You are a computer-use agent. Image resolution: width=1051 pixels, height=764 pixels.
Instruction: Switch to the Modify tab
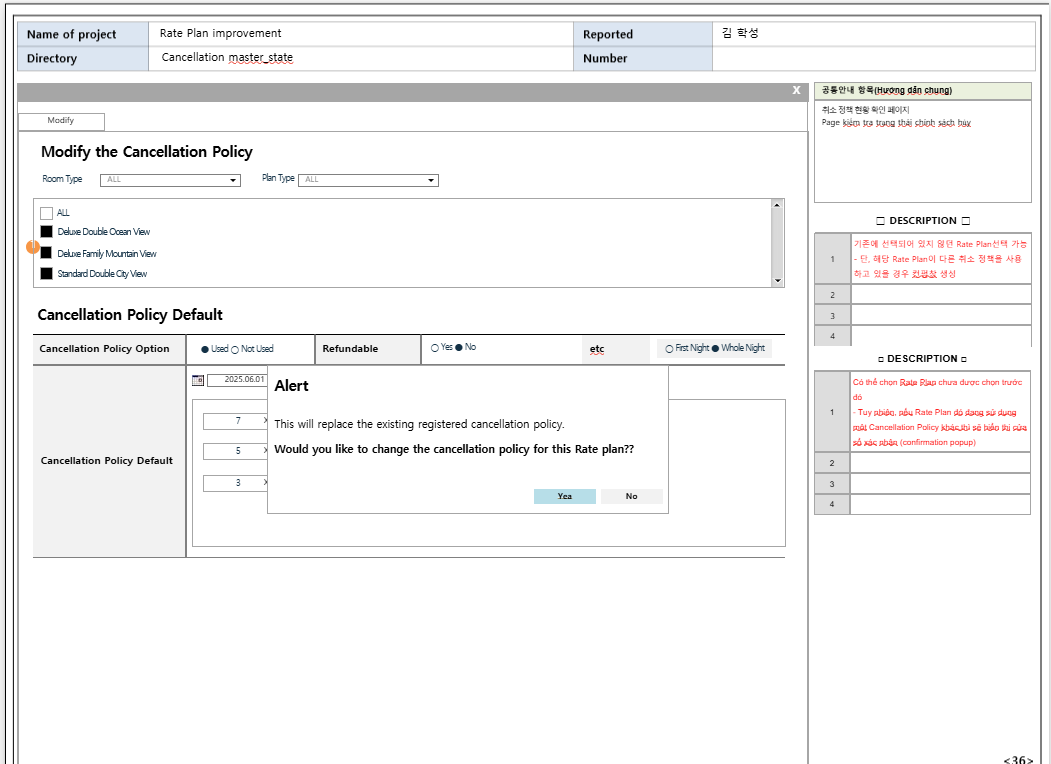coord(61,121)
